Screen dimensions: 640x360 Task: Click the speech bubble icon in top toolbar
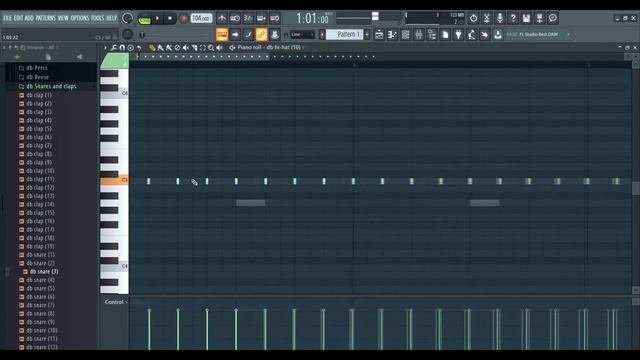coord(553,18)
